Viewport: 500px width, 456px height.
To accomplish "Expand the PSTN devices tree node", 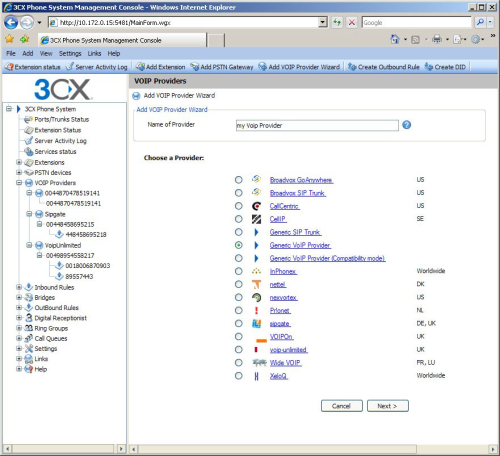I will point(19,172).
